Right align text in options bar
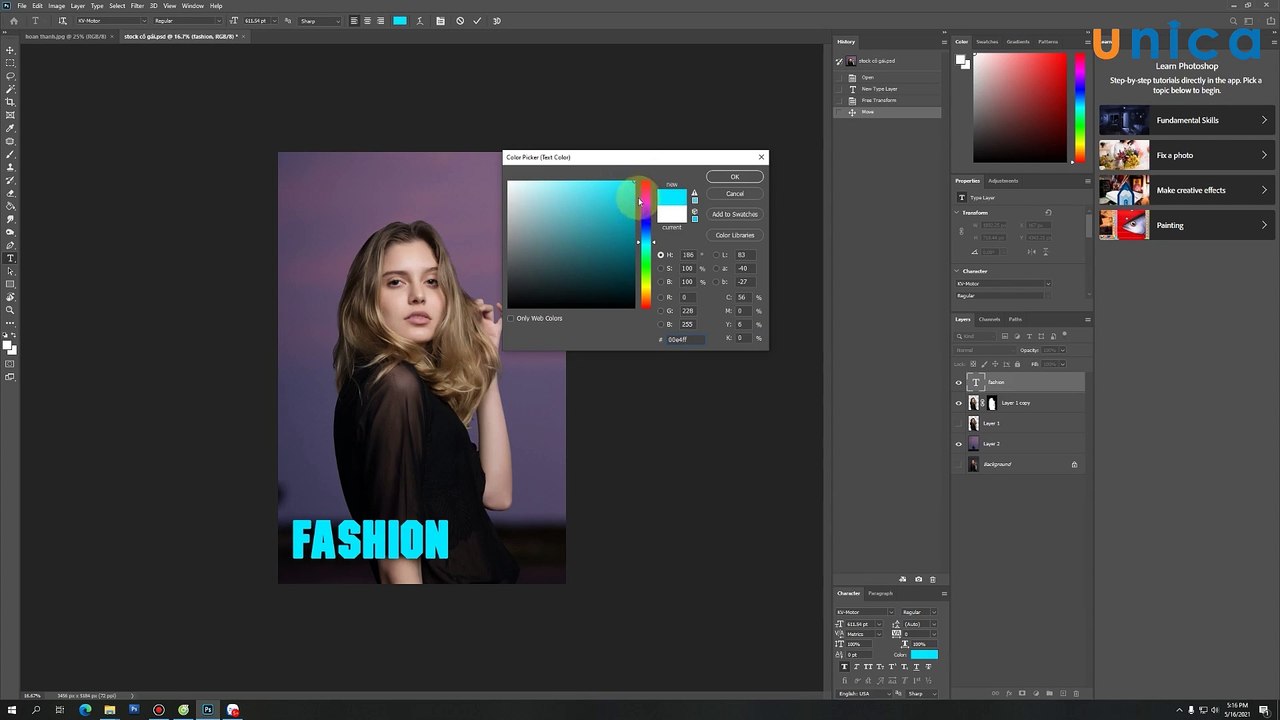 click(x=380, y=20)
